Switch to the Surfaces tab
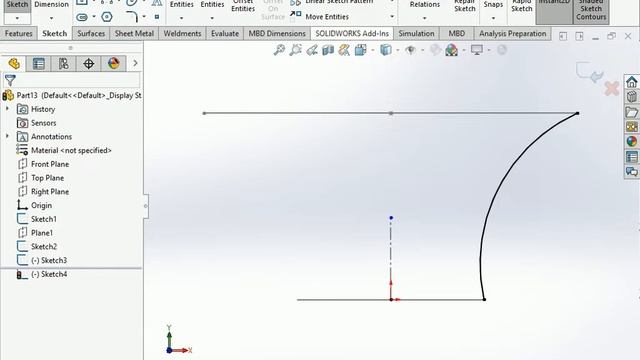 tap(91, 33)
